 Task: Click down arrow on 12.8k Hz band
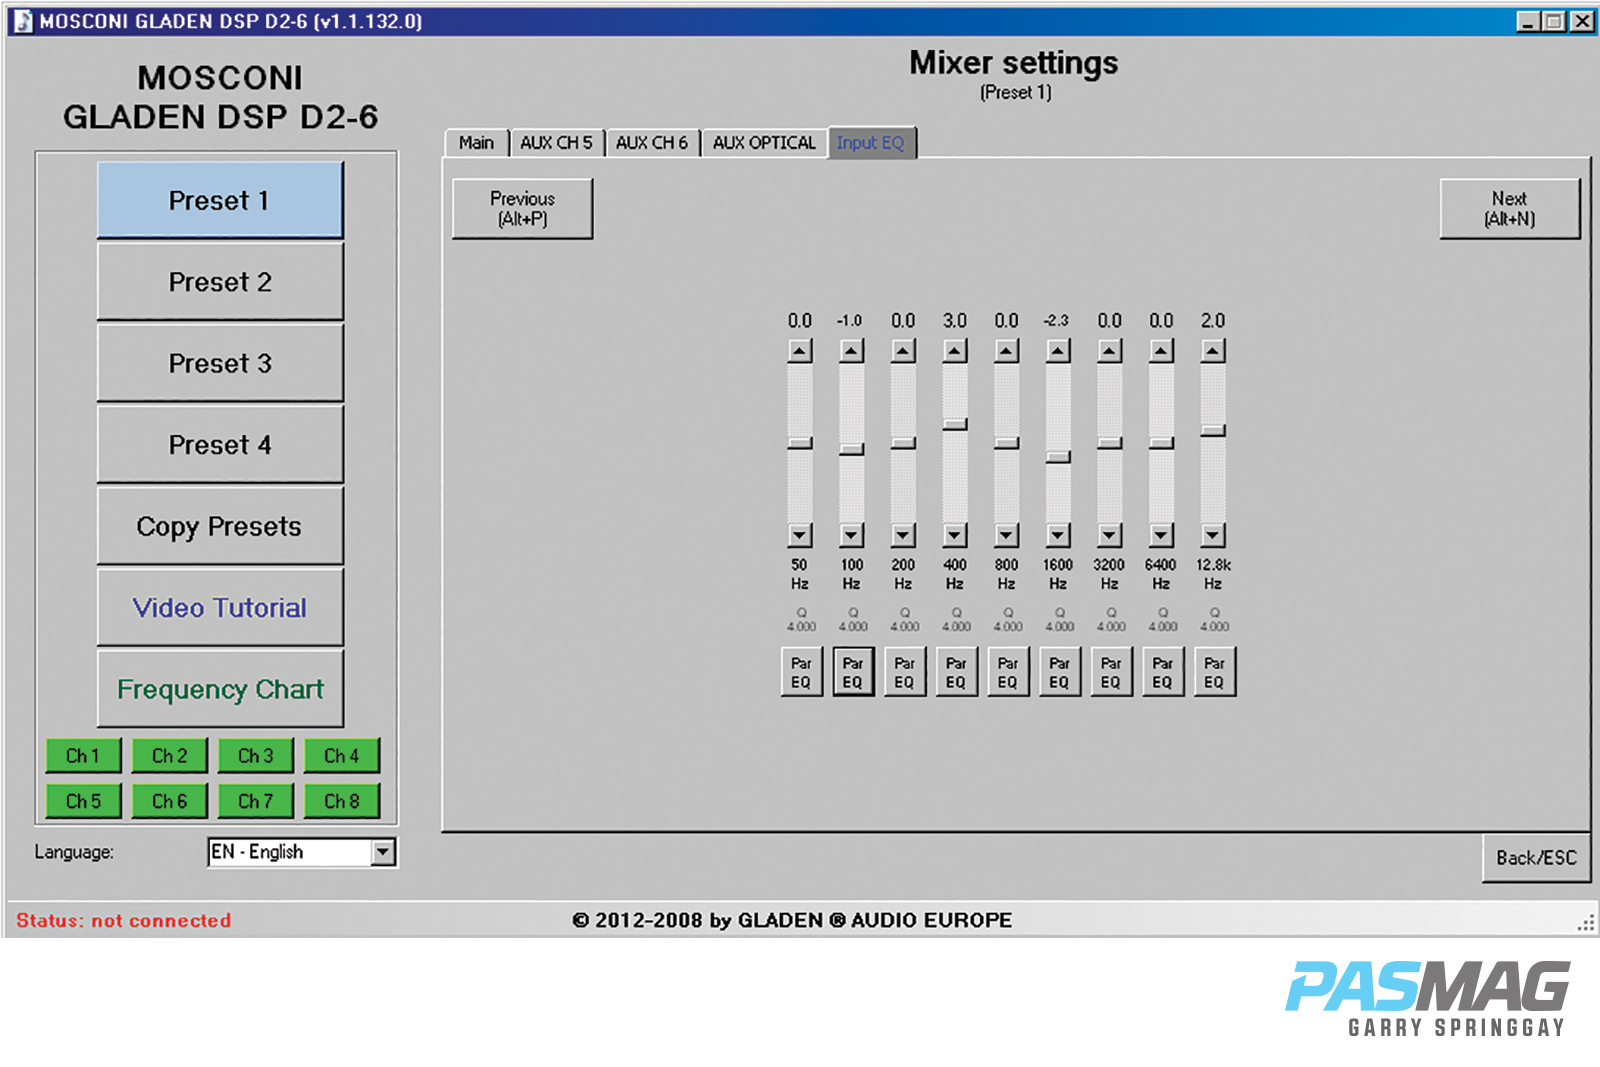(x=1213, y=535)
